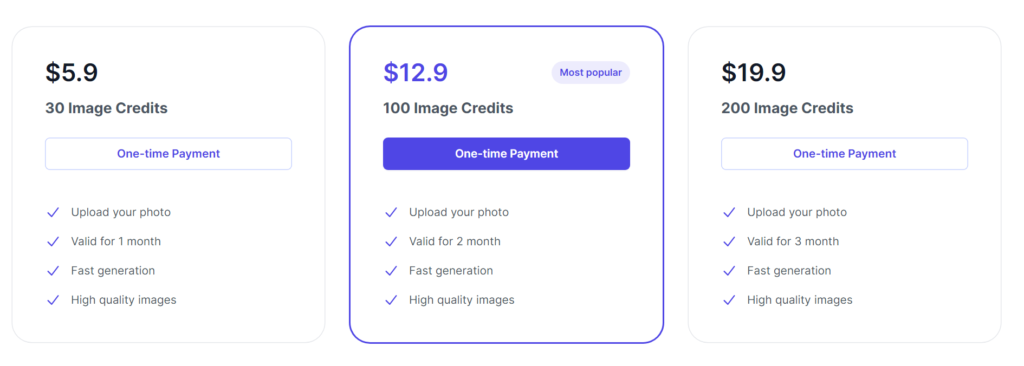Click the $5.9 price heading
The image size is (1024, 366).
[x=72, y=73]
